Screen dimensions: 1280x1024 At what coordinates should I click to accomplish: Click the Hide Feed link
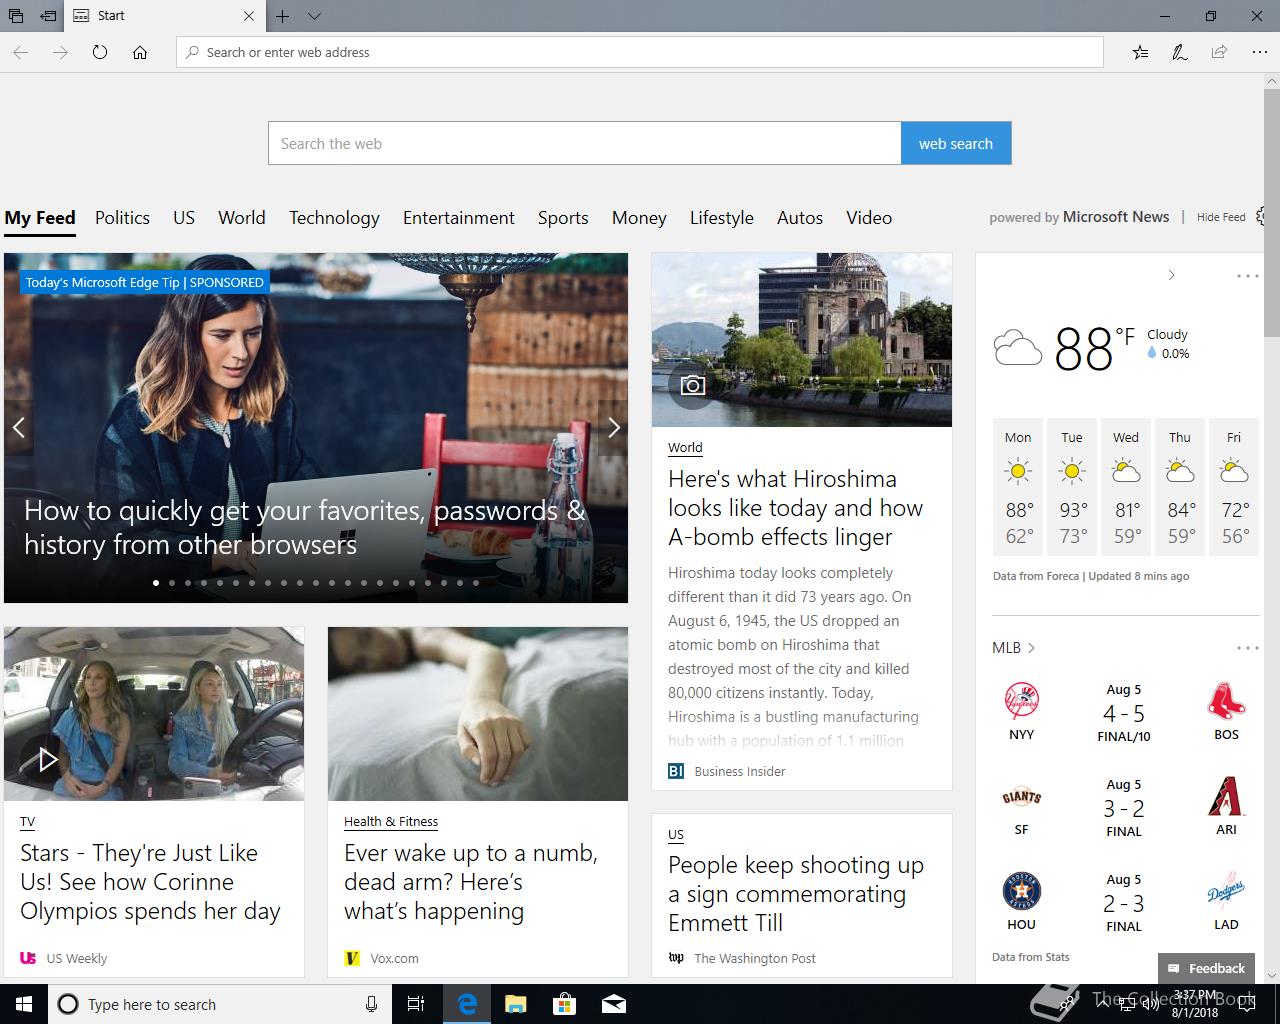[1221, 217]
